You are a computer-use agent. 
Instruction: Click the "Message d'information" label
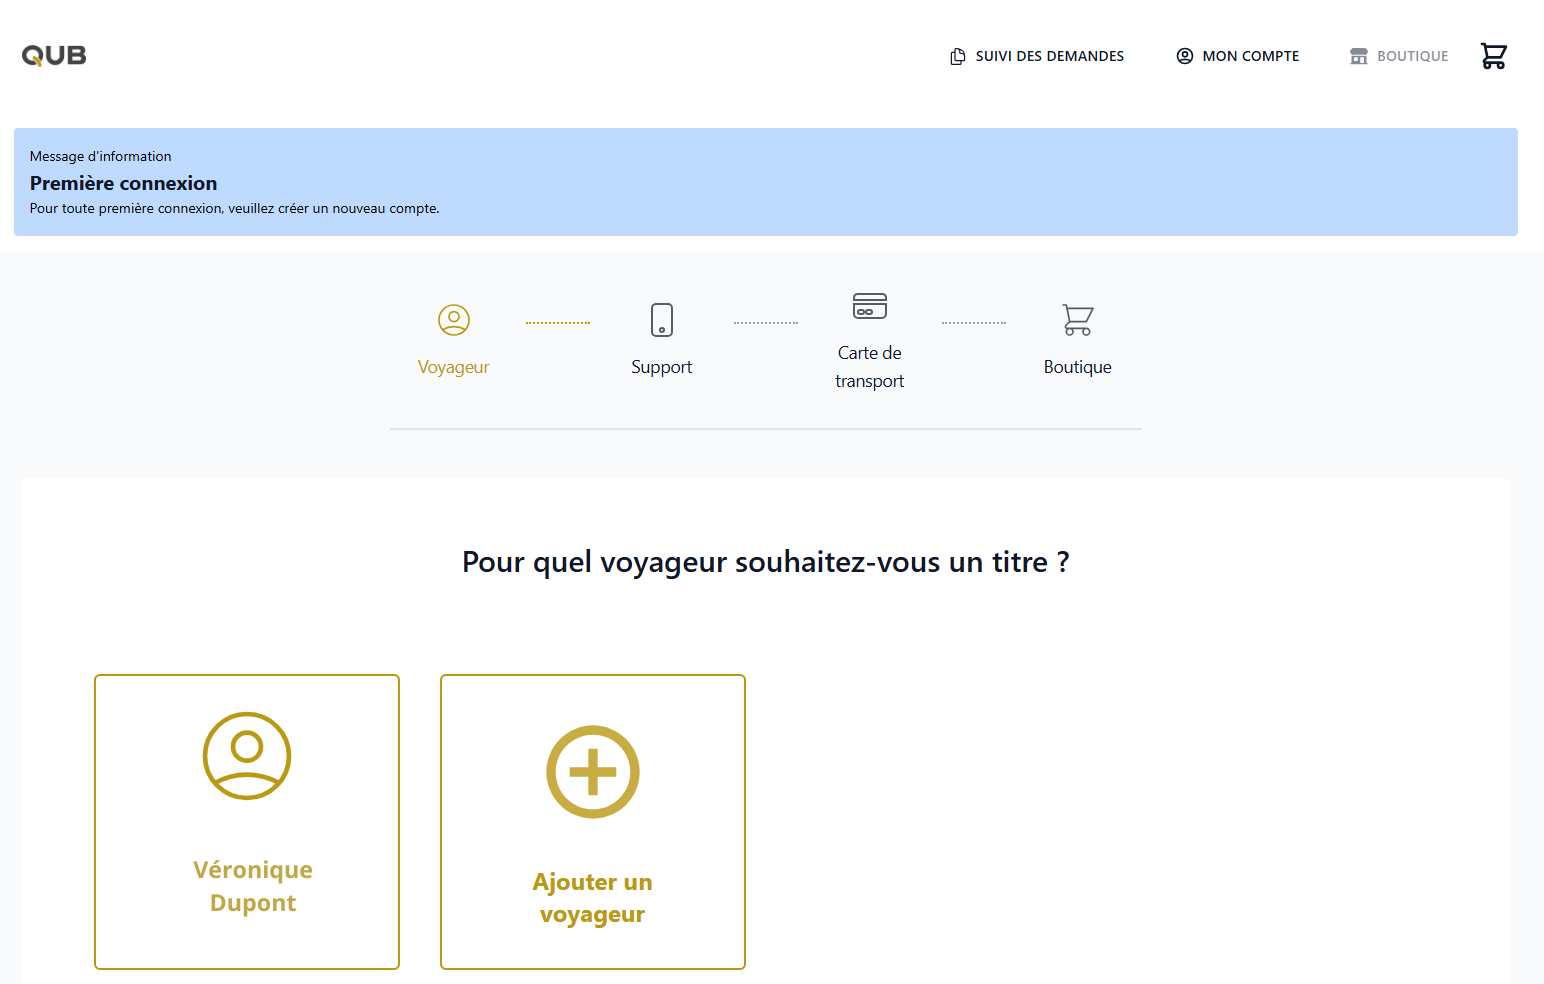(101, 156)
